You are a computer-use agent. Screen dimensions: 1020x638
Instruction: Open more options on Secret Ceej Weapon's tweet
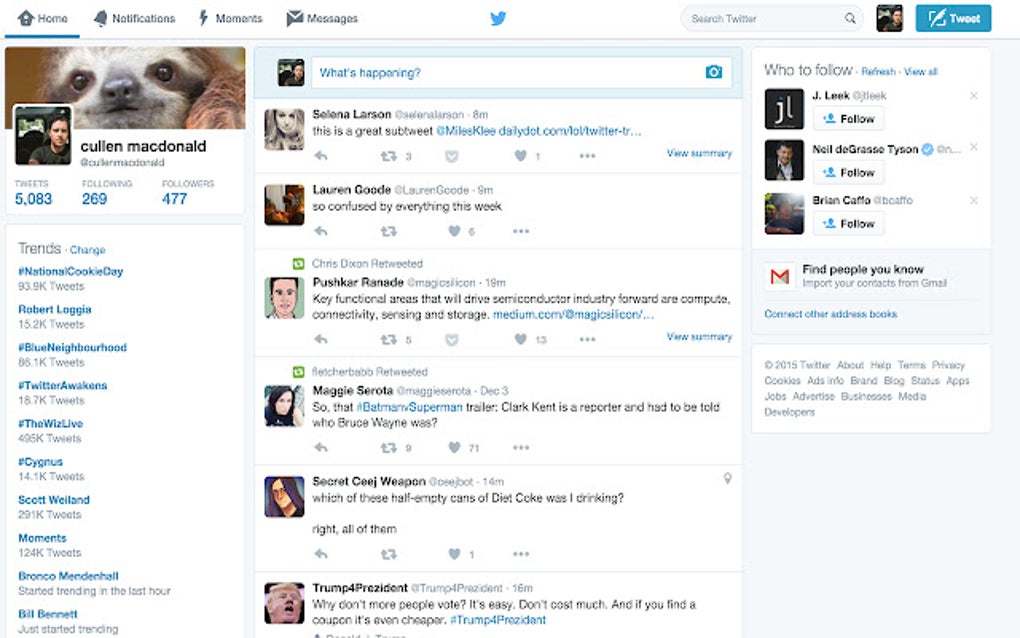click(x=521, y=554)
